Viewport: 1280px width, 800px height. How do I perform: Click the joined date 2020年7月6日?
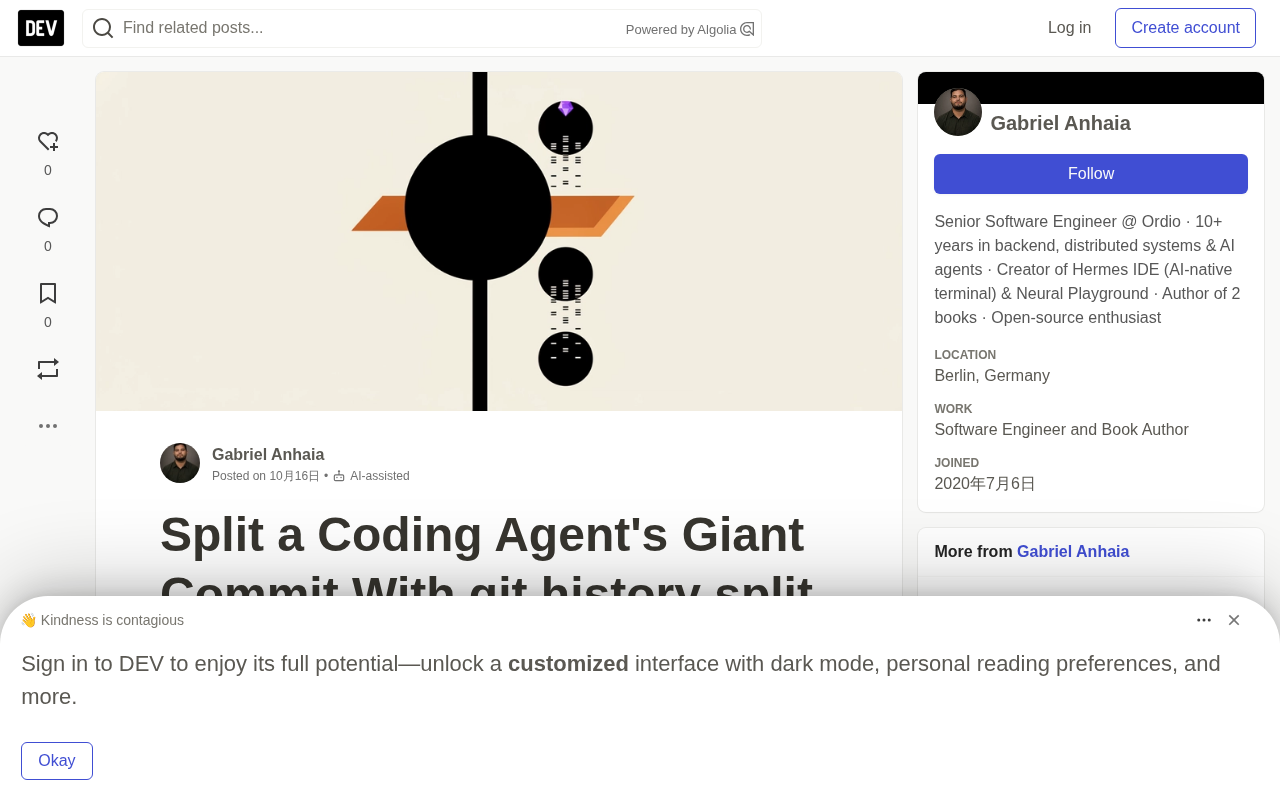[985, 484]
